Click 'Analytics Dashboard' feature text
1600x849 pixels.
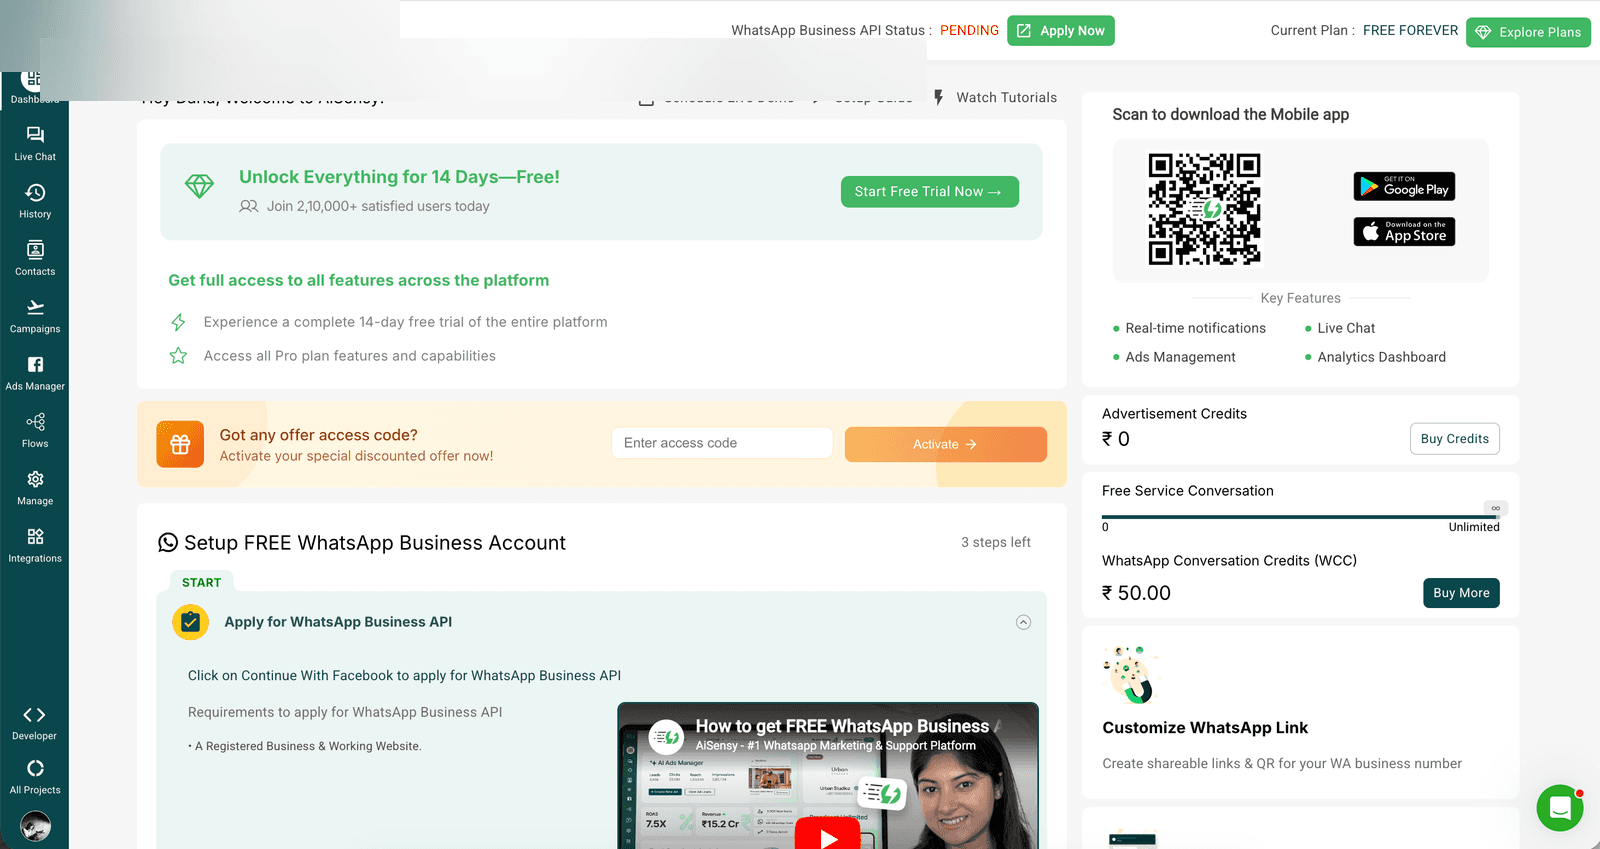coord(1381,357)
